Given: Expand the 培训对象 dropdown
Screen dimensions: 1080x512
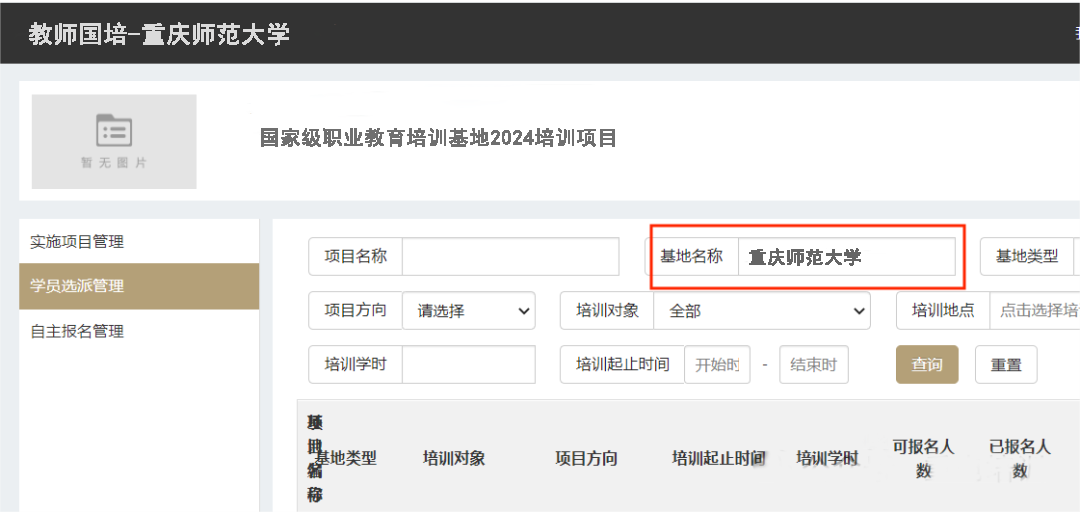Looking at the screenshot, I should click(761, 311).
